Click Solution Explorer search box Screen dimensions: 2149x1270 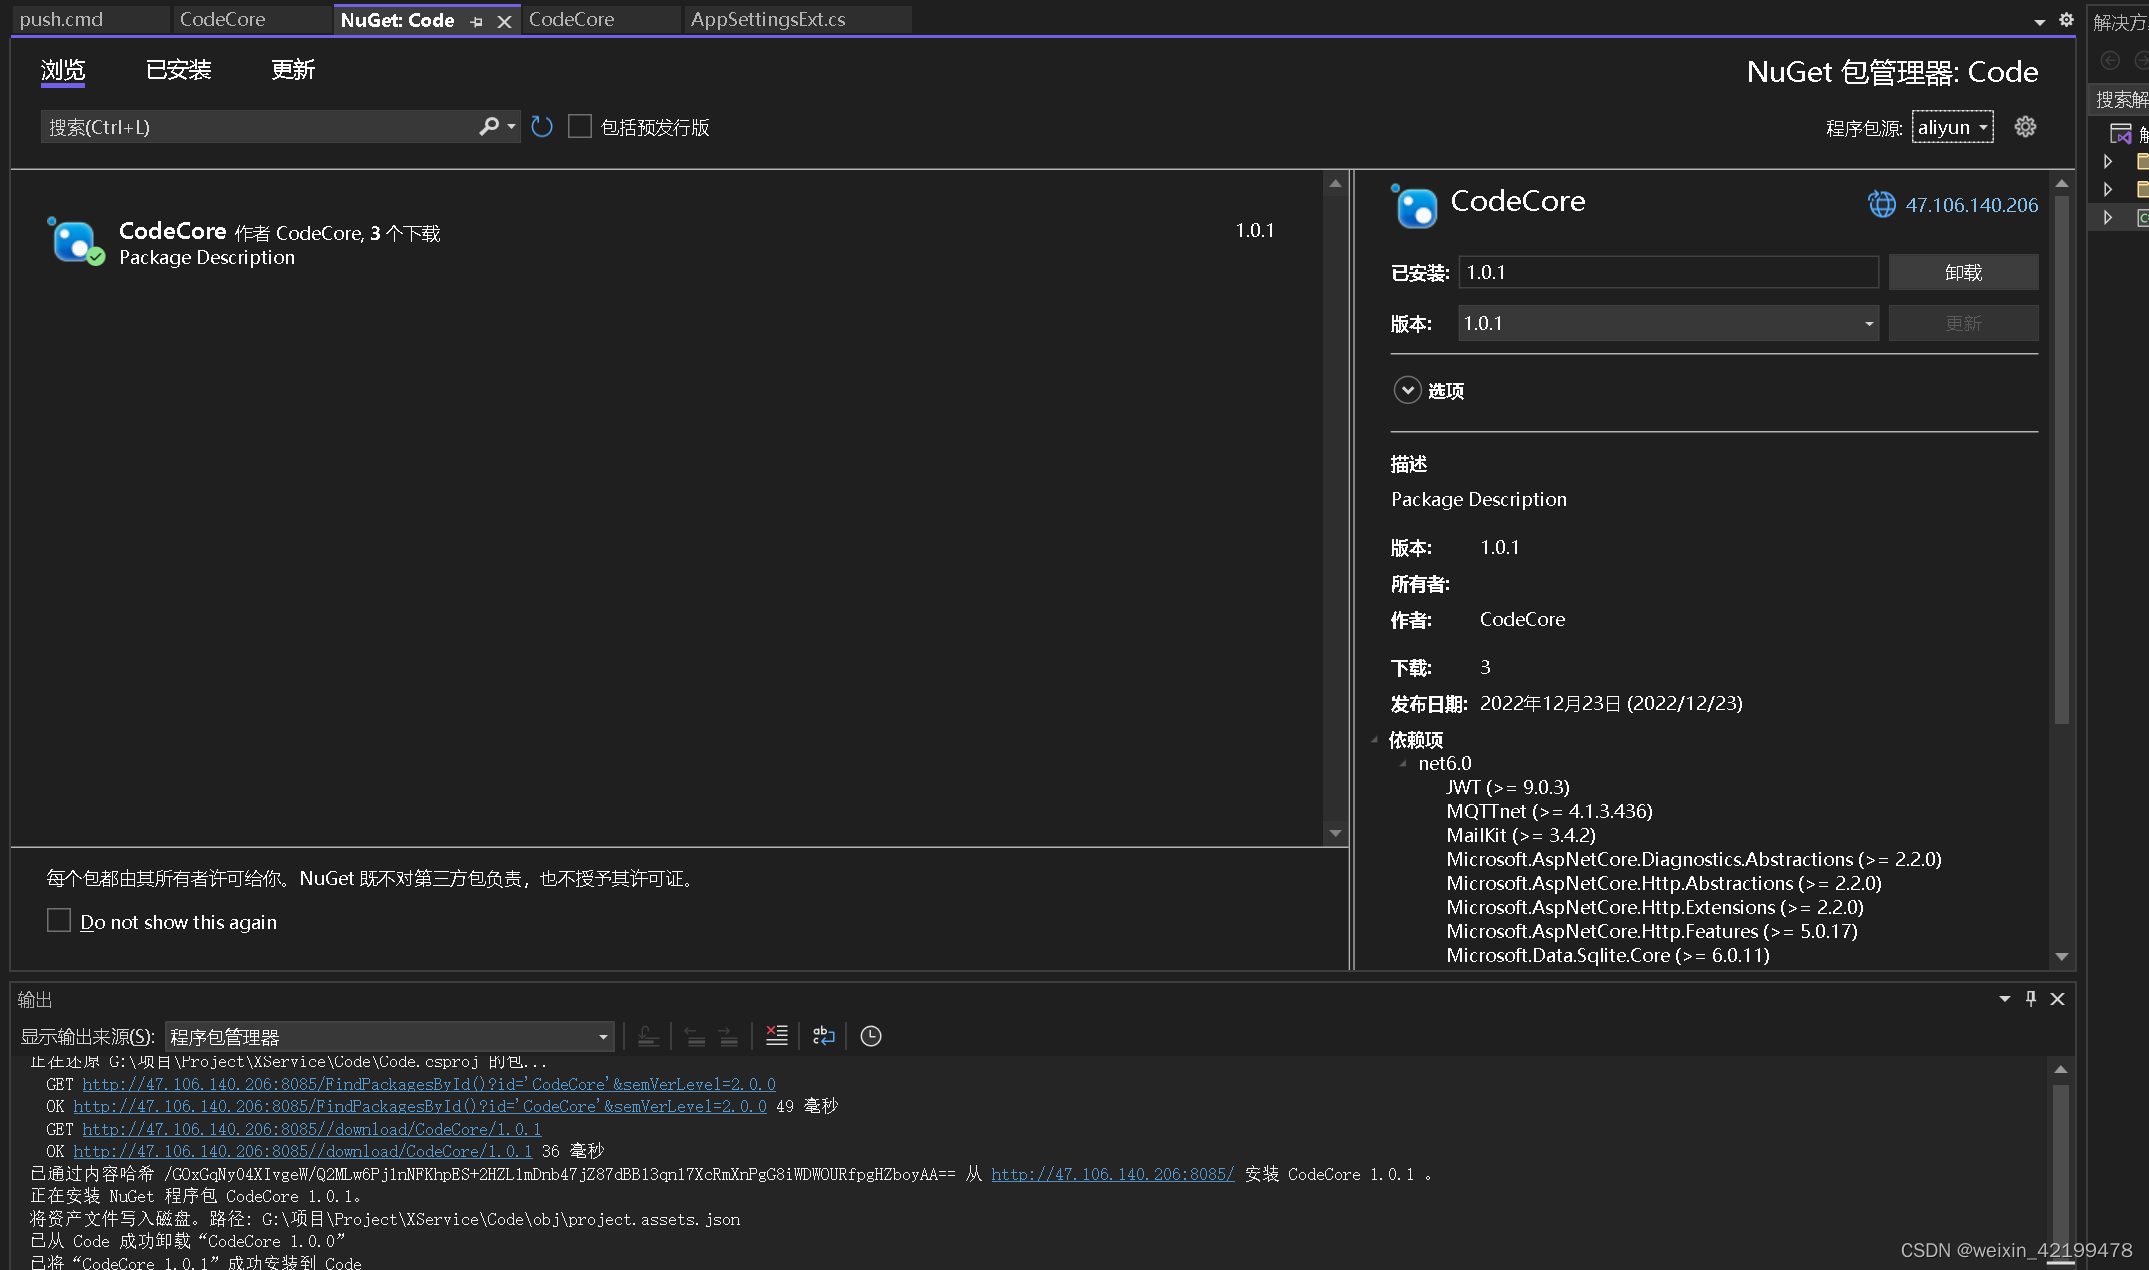[x=2120, y=99]
